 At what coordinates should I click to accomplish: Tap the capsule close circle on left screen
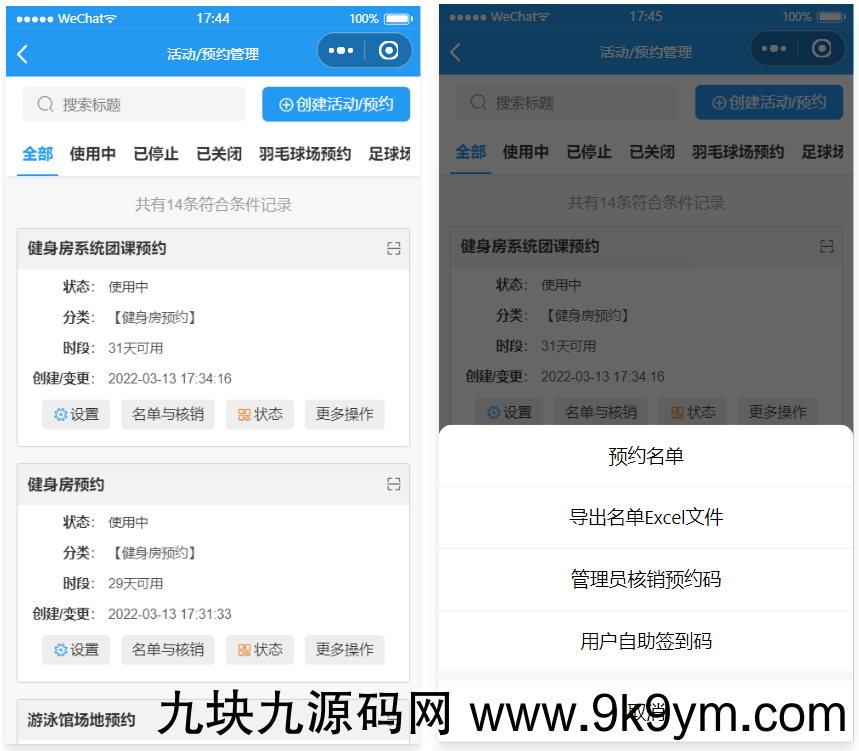(388, 51)
